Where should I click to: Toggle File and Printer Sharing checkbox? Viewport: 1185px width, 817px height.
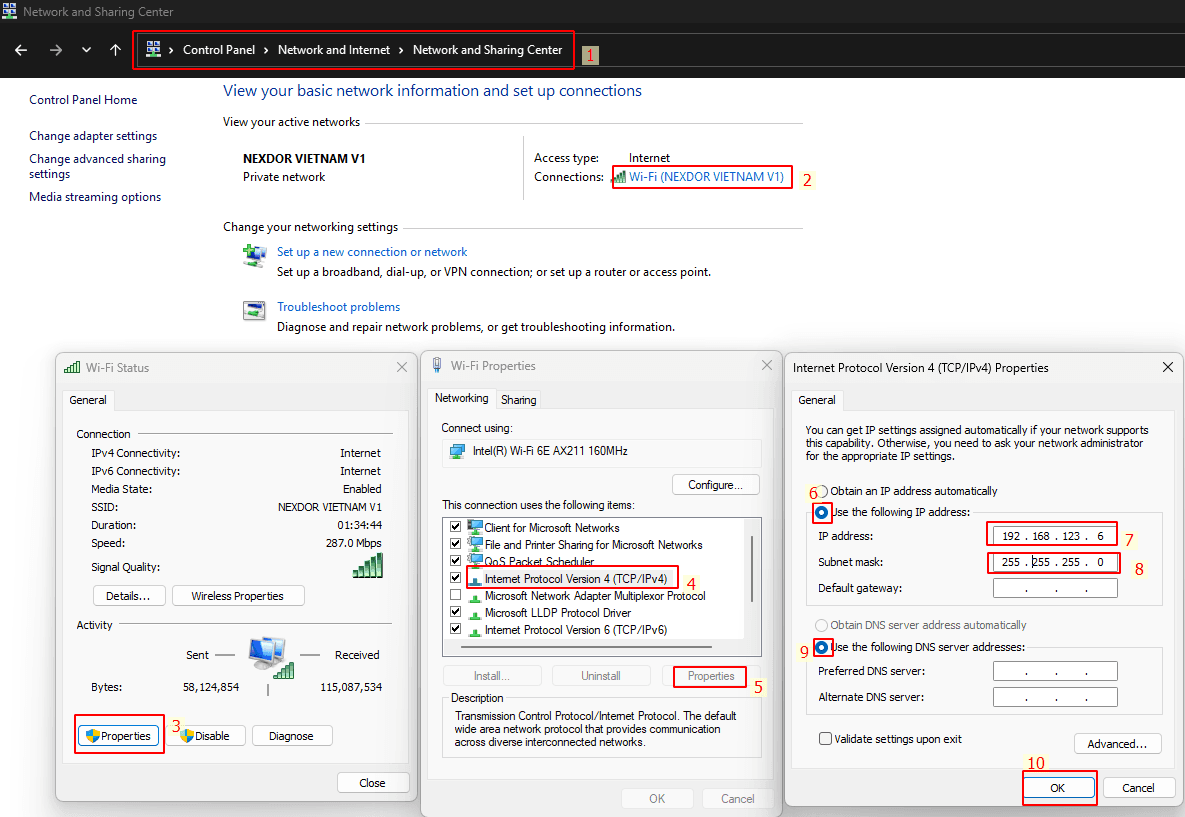tap(455, 544)
